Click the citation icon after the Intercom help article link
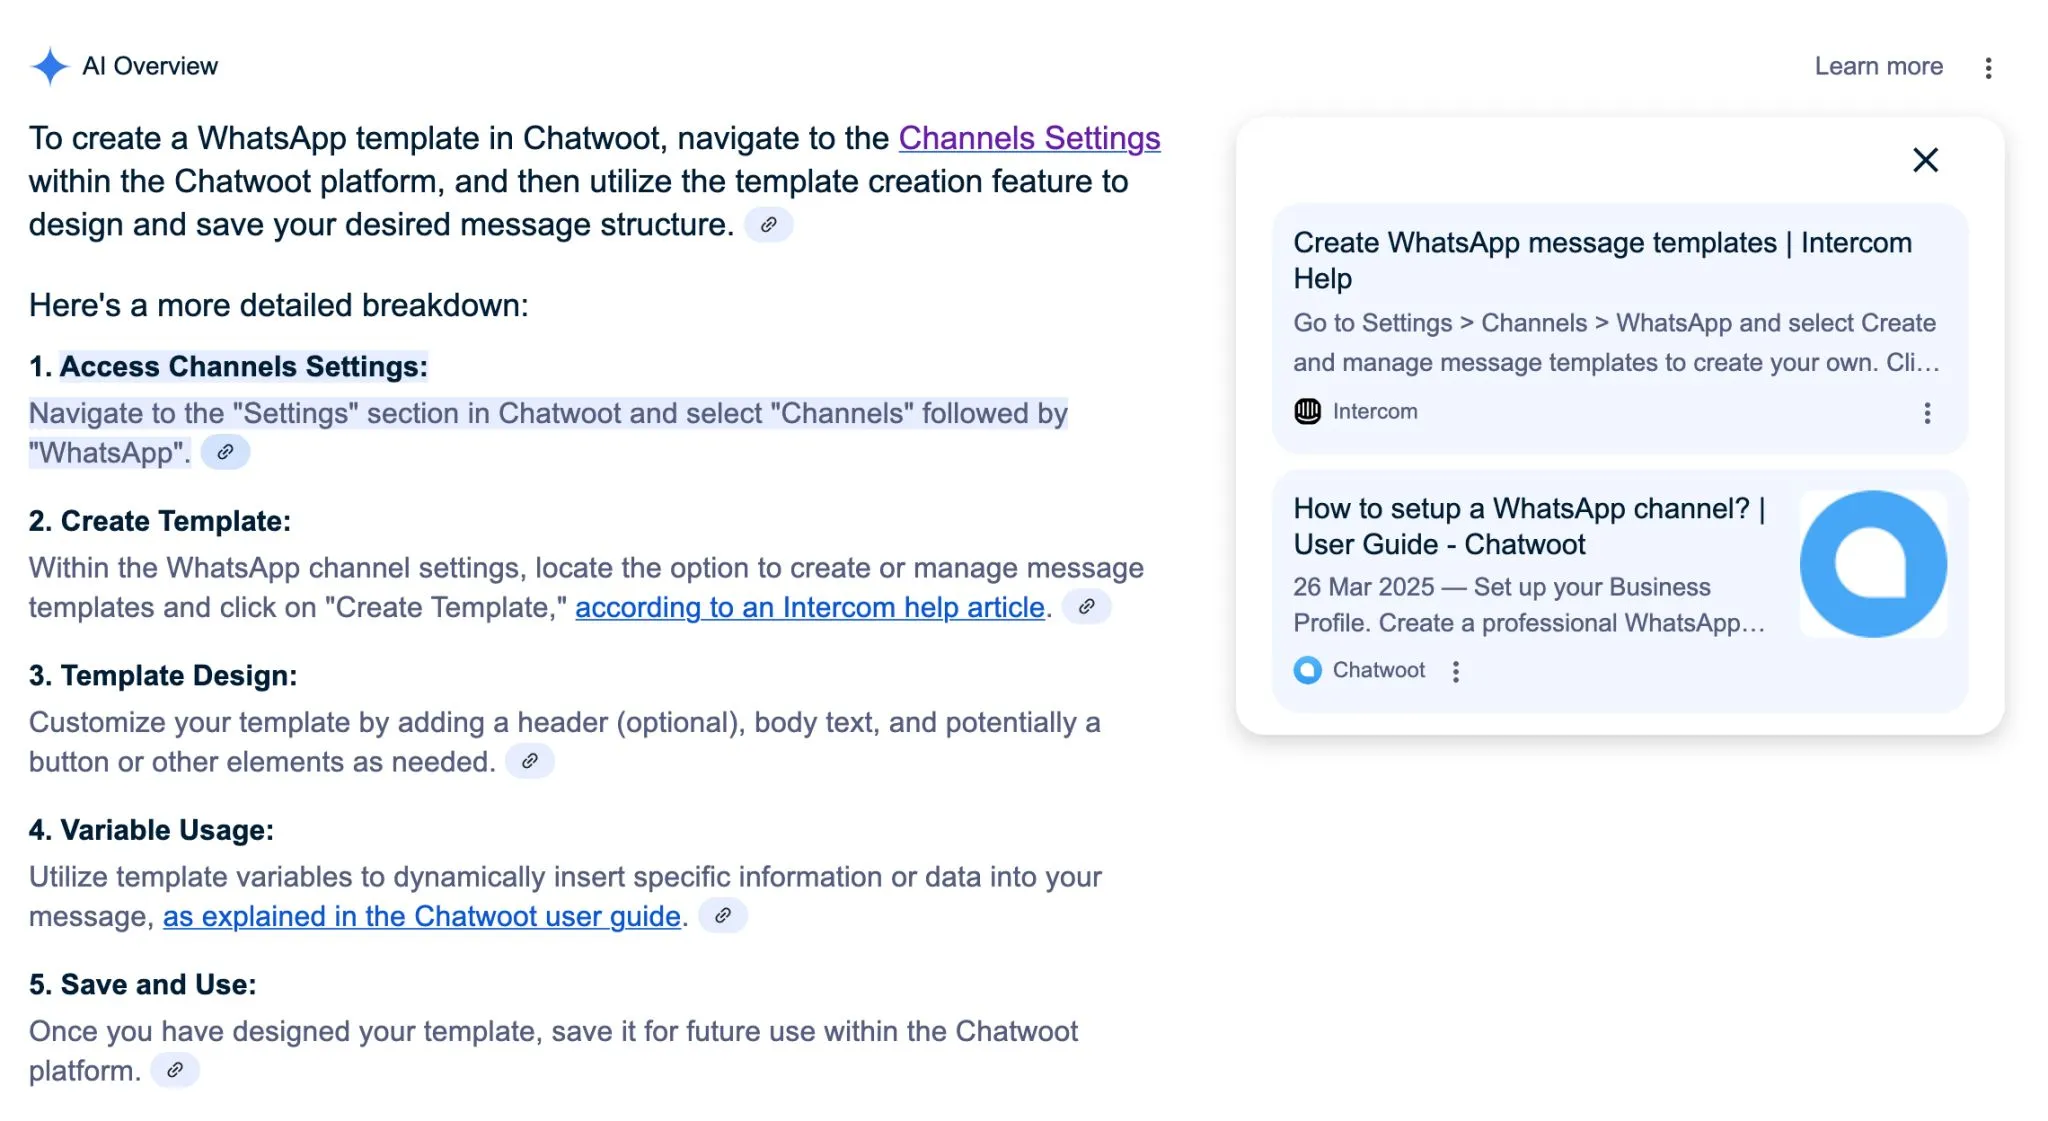2048x1121 pixels. pos(1086,606)
